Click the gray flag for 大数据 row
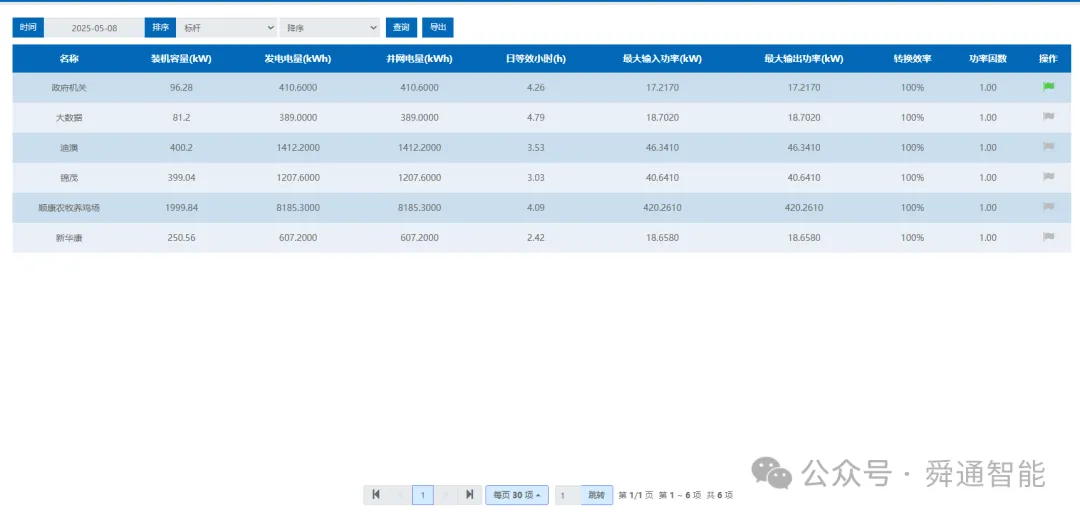1080x517 pixels. 1048,117
